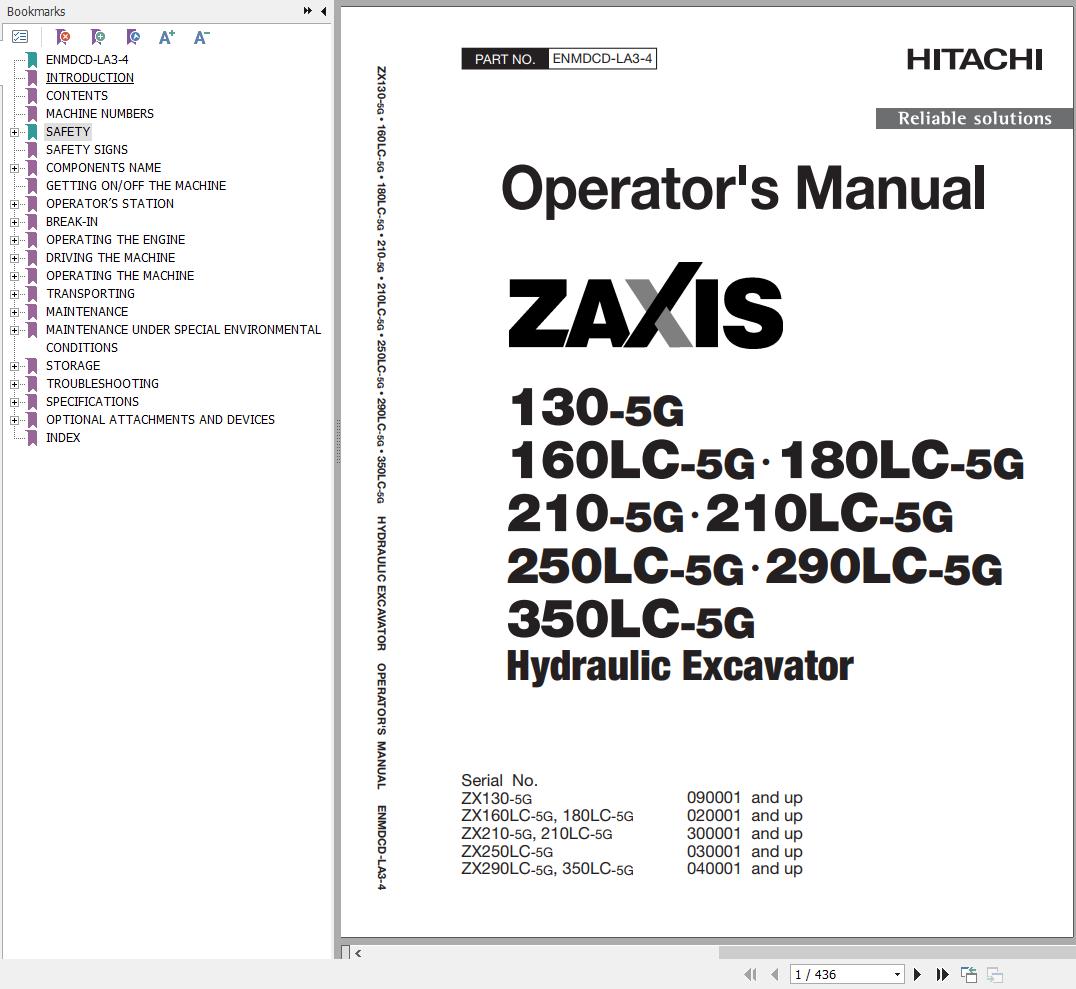Open the bookmark options list icon
The height and width of the screenshot is (989, 1076).
[x=20, y=37]
